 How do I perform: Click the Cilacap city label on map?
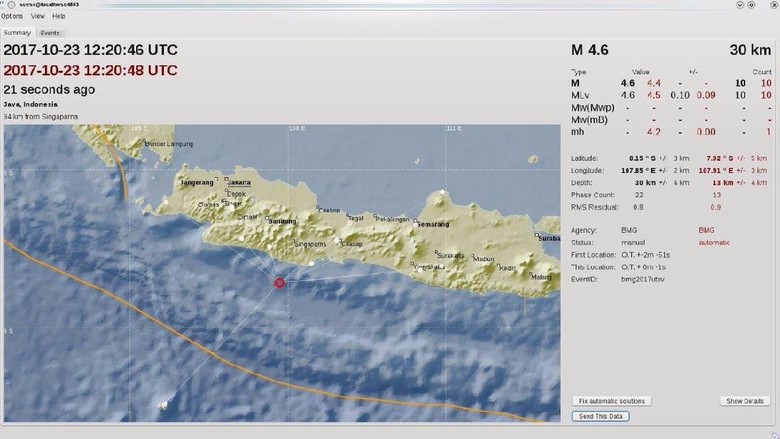352,244
